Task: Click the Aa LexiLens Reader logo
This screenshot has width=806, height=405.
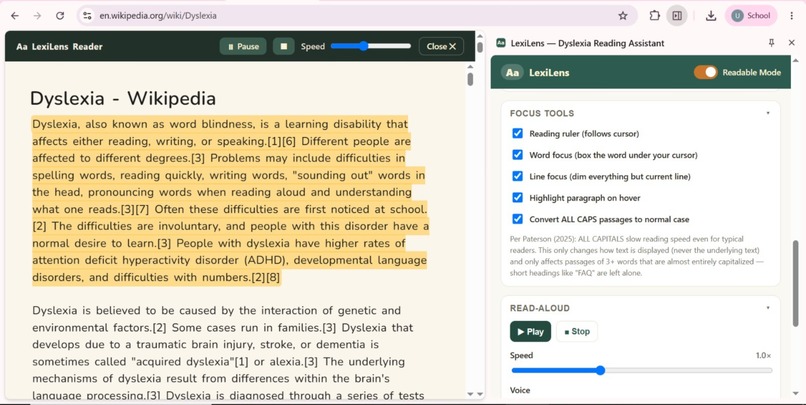Action: tap(59, 47)
